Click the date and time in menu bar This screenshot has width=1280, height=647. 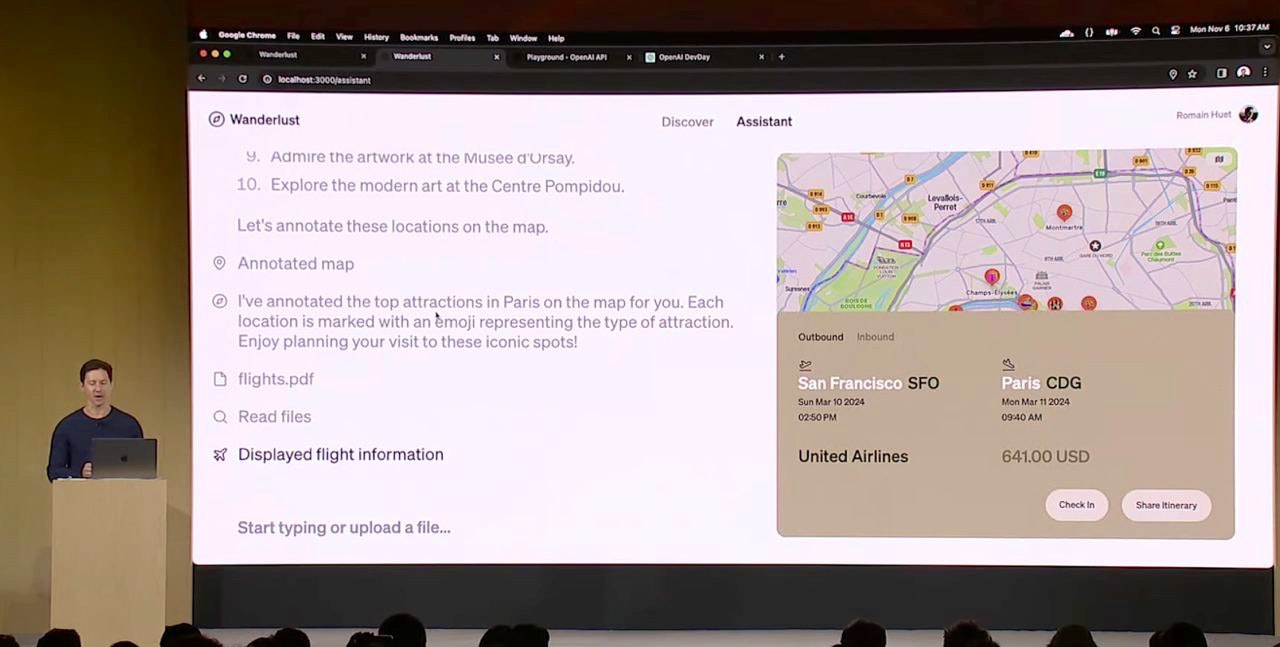pyautogui.click(x=1229, y=29)
